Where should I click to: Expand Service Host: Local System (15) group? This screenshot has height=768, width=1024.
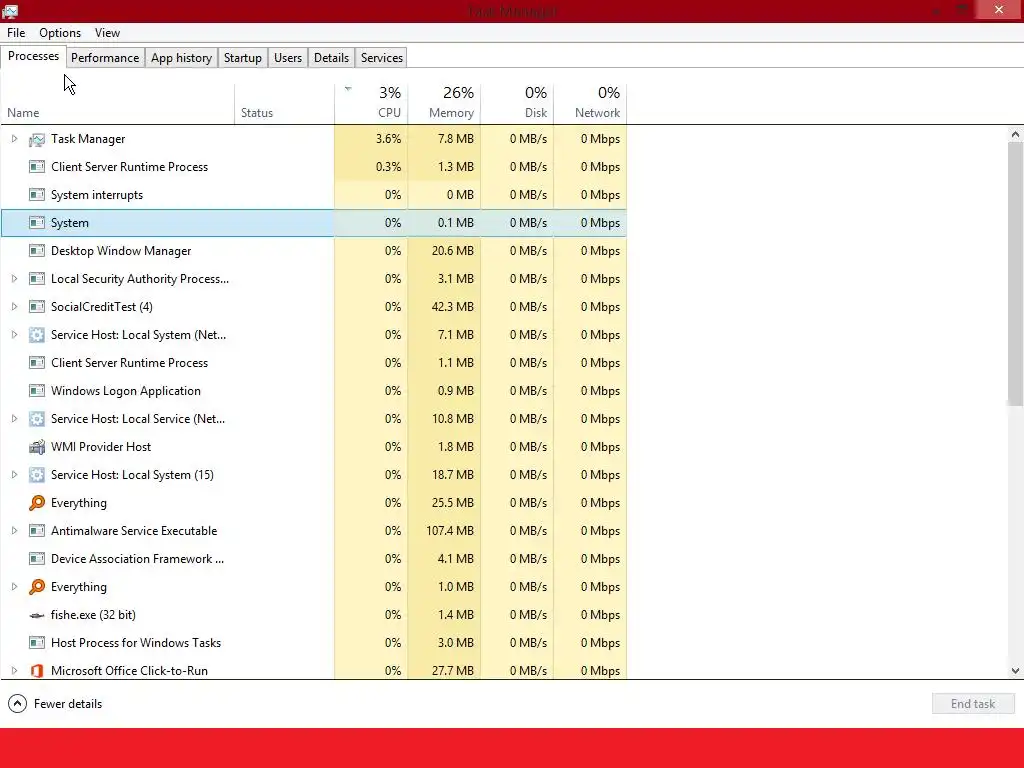(14, 475)
